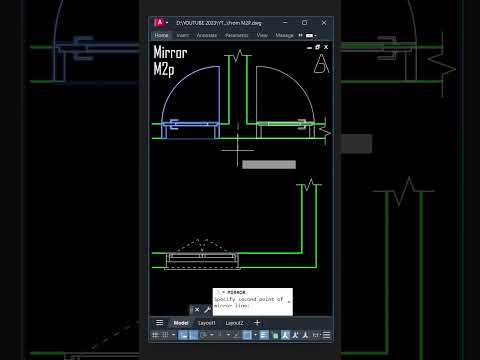Toggle annotation auto-scale icon in status bar
Screen dimensions: 480x360
click(295, 335)
